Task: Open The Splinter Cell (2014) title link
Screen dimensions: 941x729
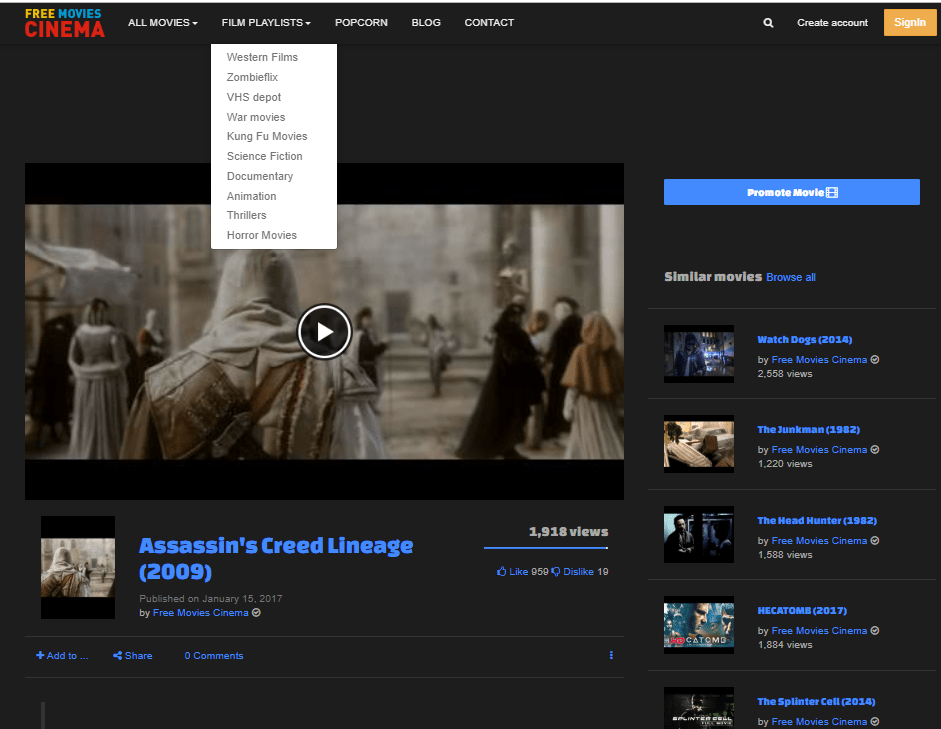Action: click(816, 701)
